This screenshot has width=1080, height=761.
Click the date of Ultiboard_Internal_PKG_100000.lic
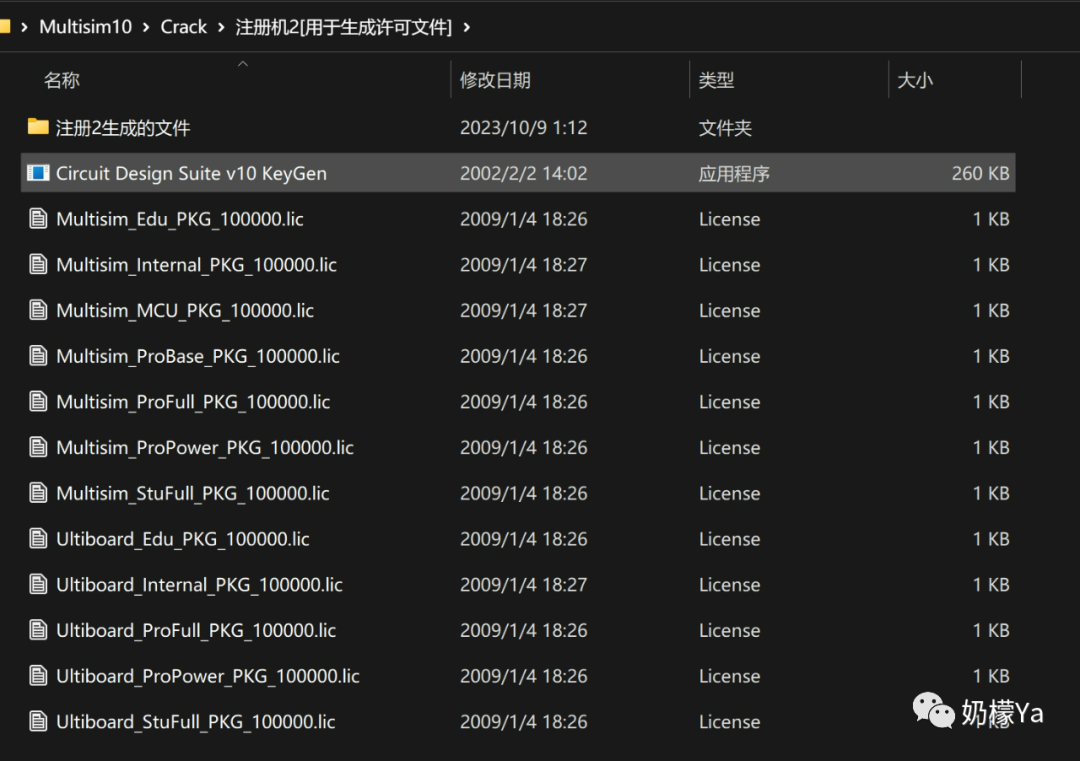(x=523, y=584)
